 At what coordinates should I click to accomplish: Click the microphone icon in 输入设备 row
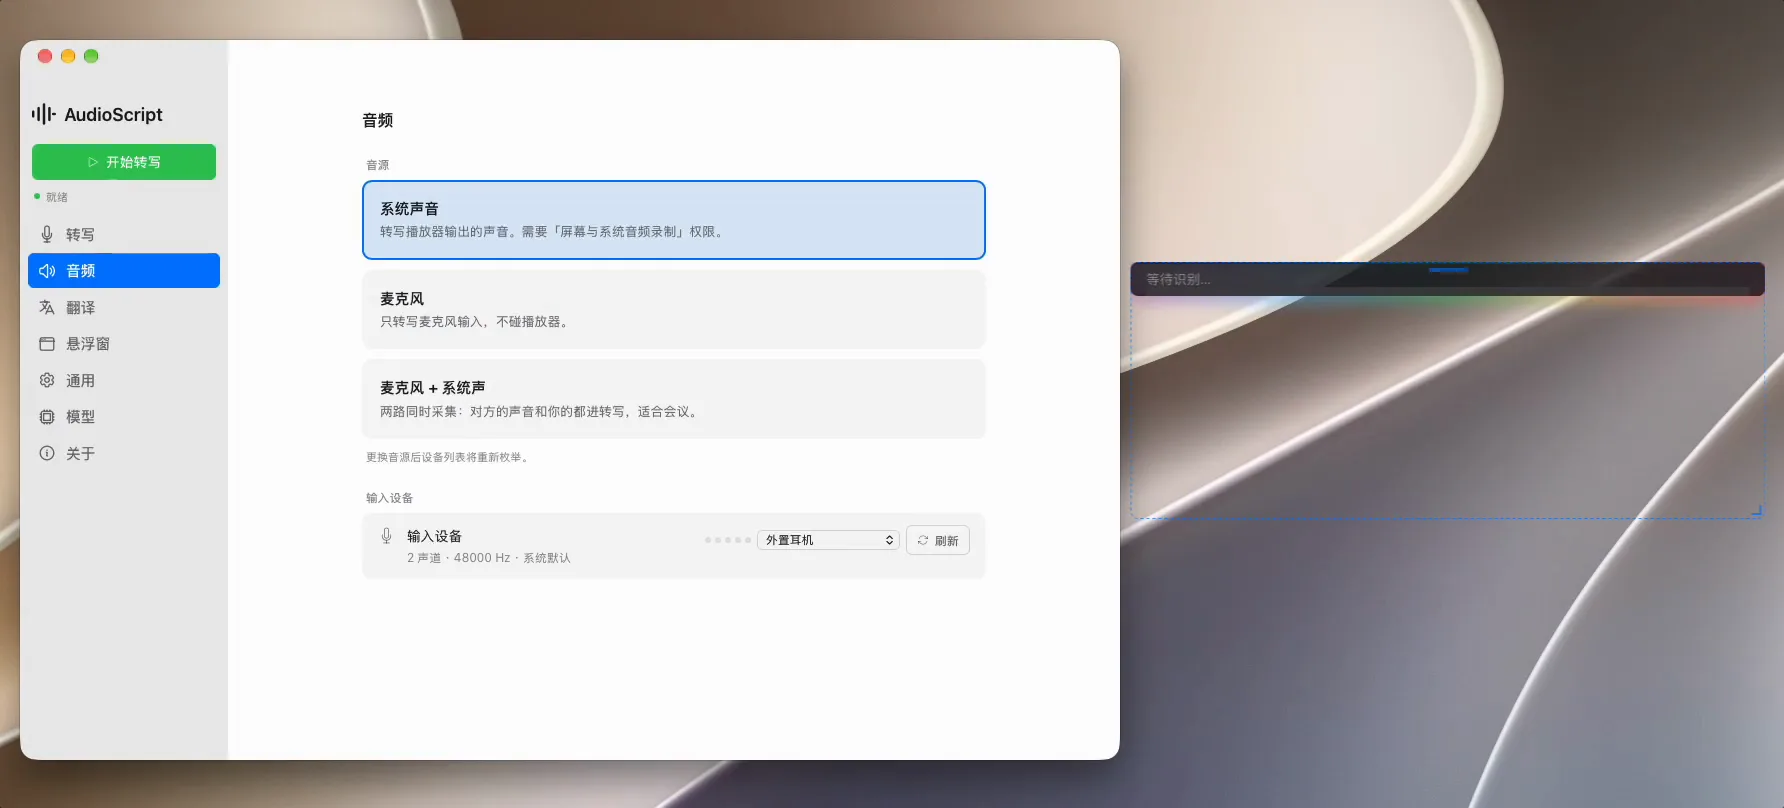point(386,536)
